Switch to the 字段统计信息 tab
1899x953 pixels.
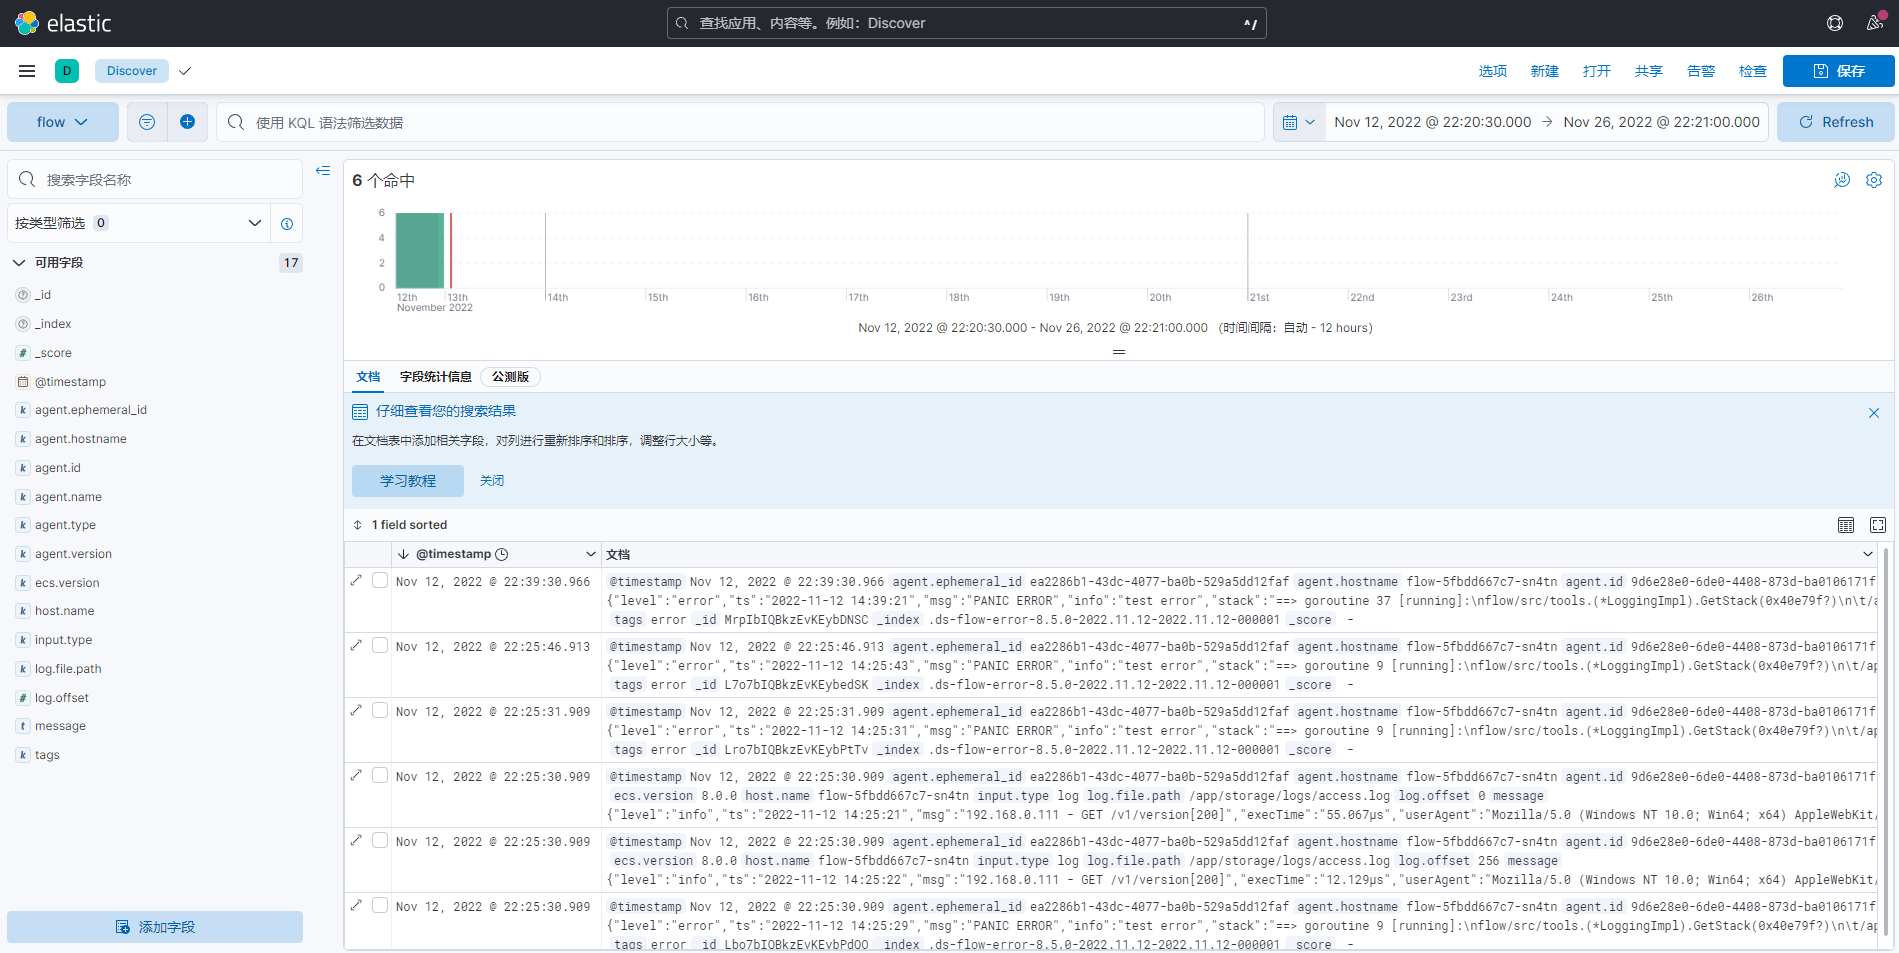(436, 377)
